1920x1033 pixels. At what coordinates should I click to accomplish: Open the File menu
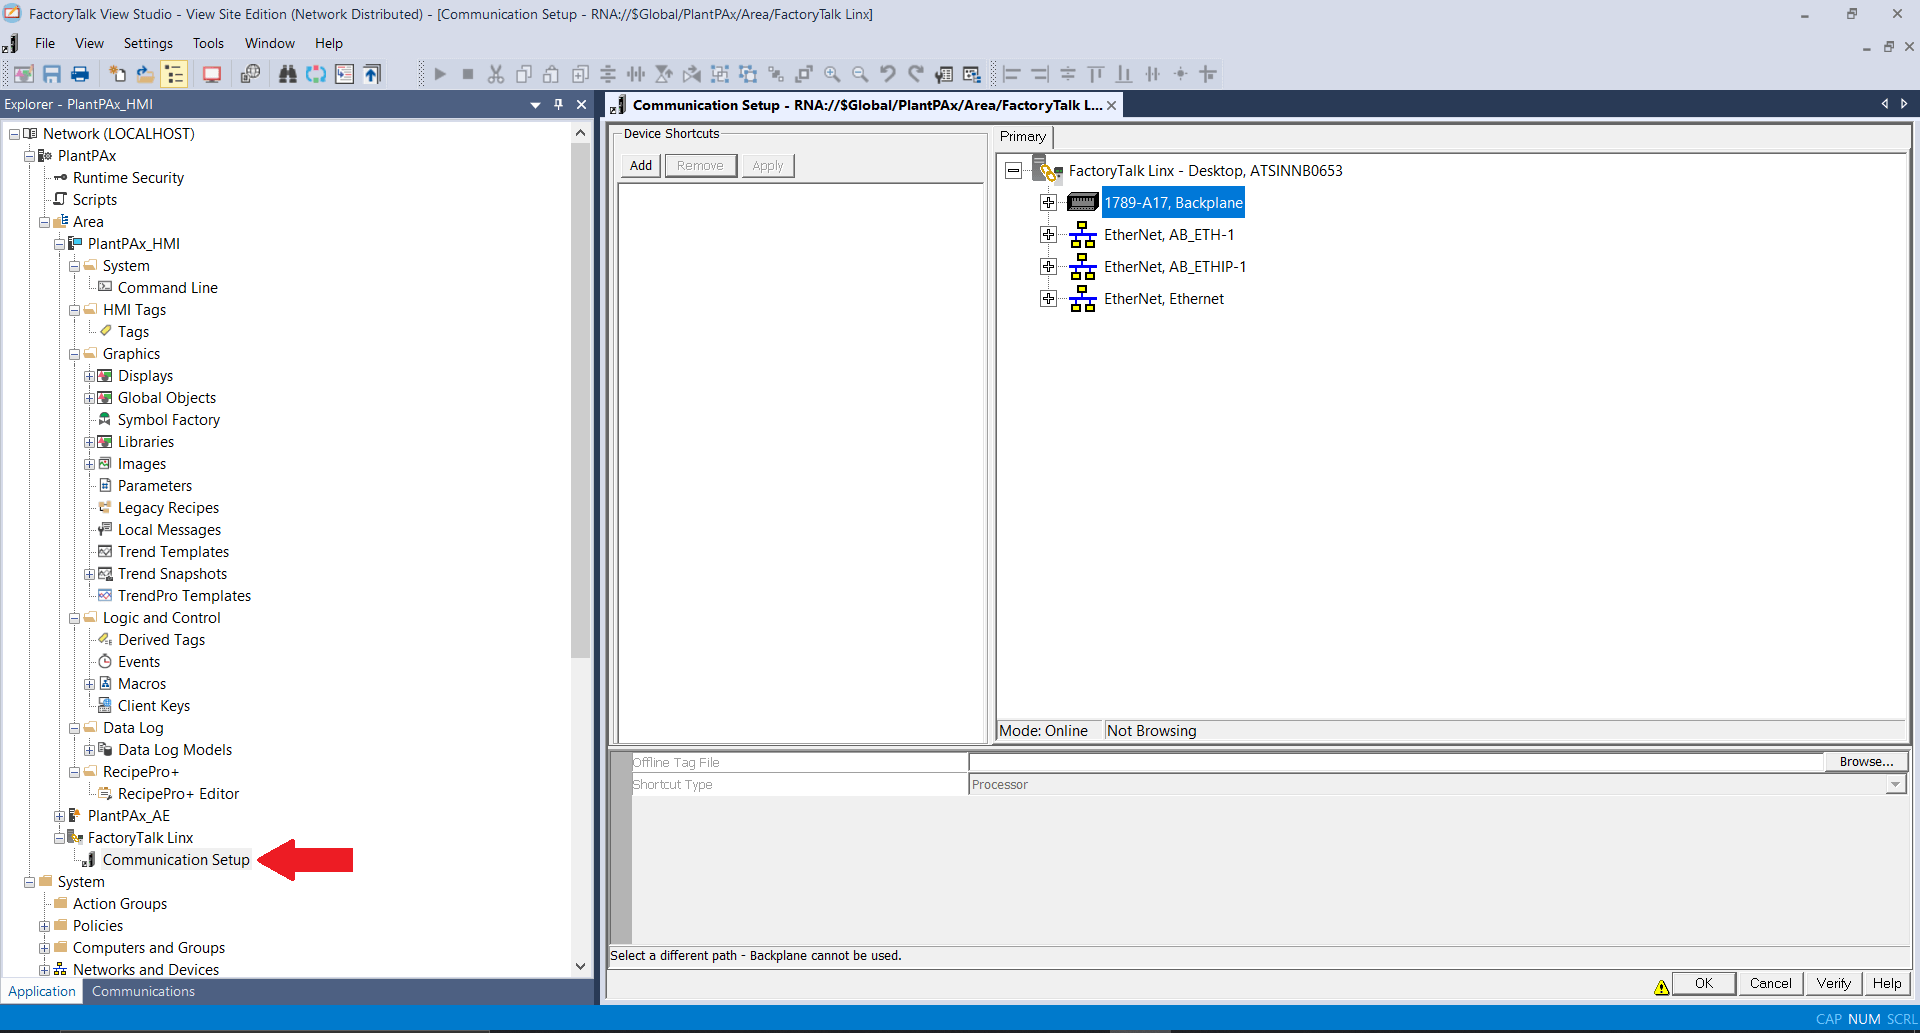tap(45, 43)
